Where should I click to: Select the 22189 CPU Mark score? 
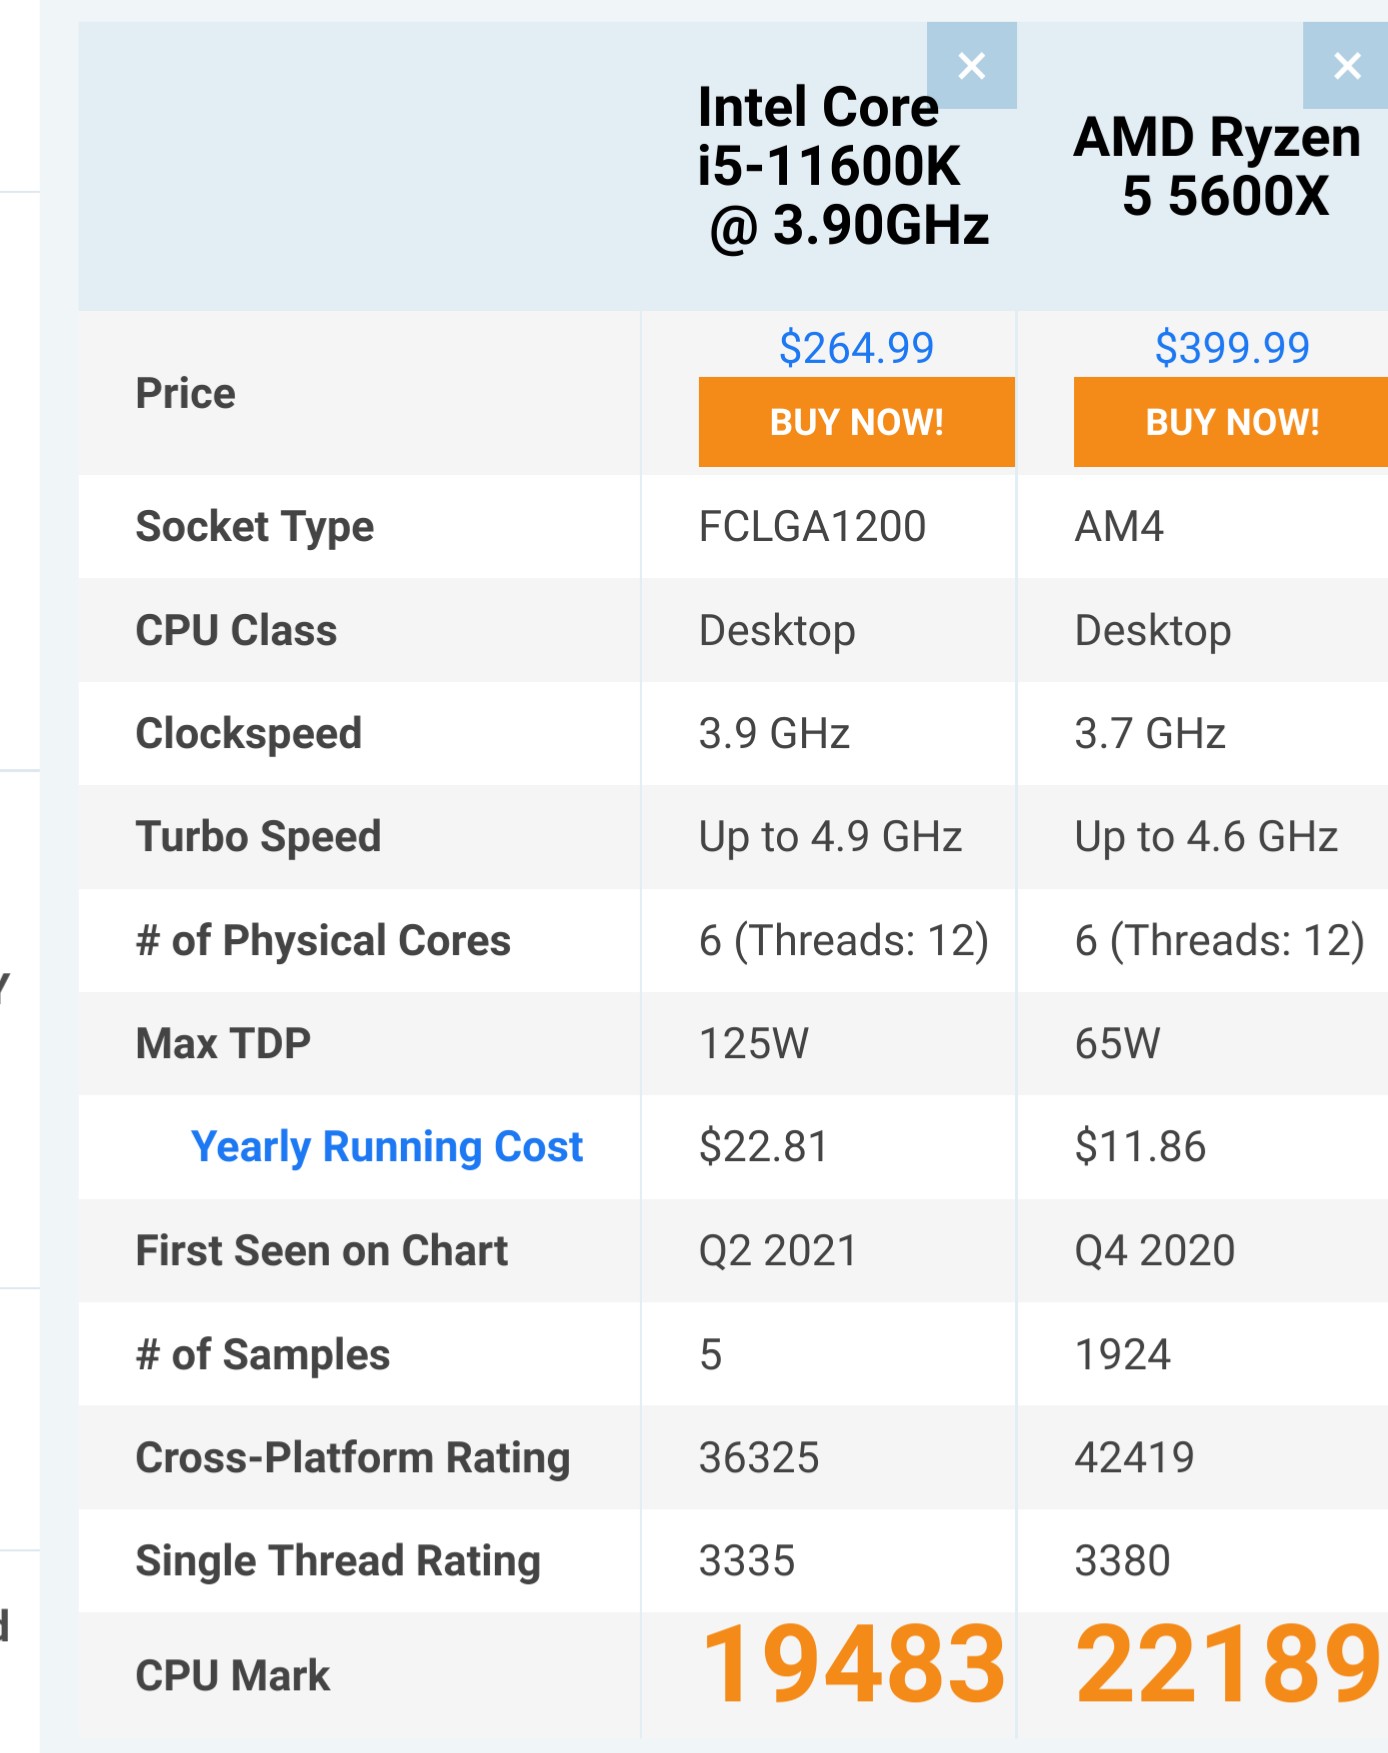click(1228, 1665)
